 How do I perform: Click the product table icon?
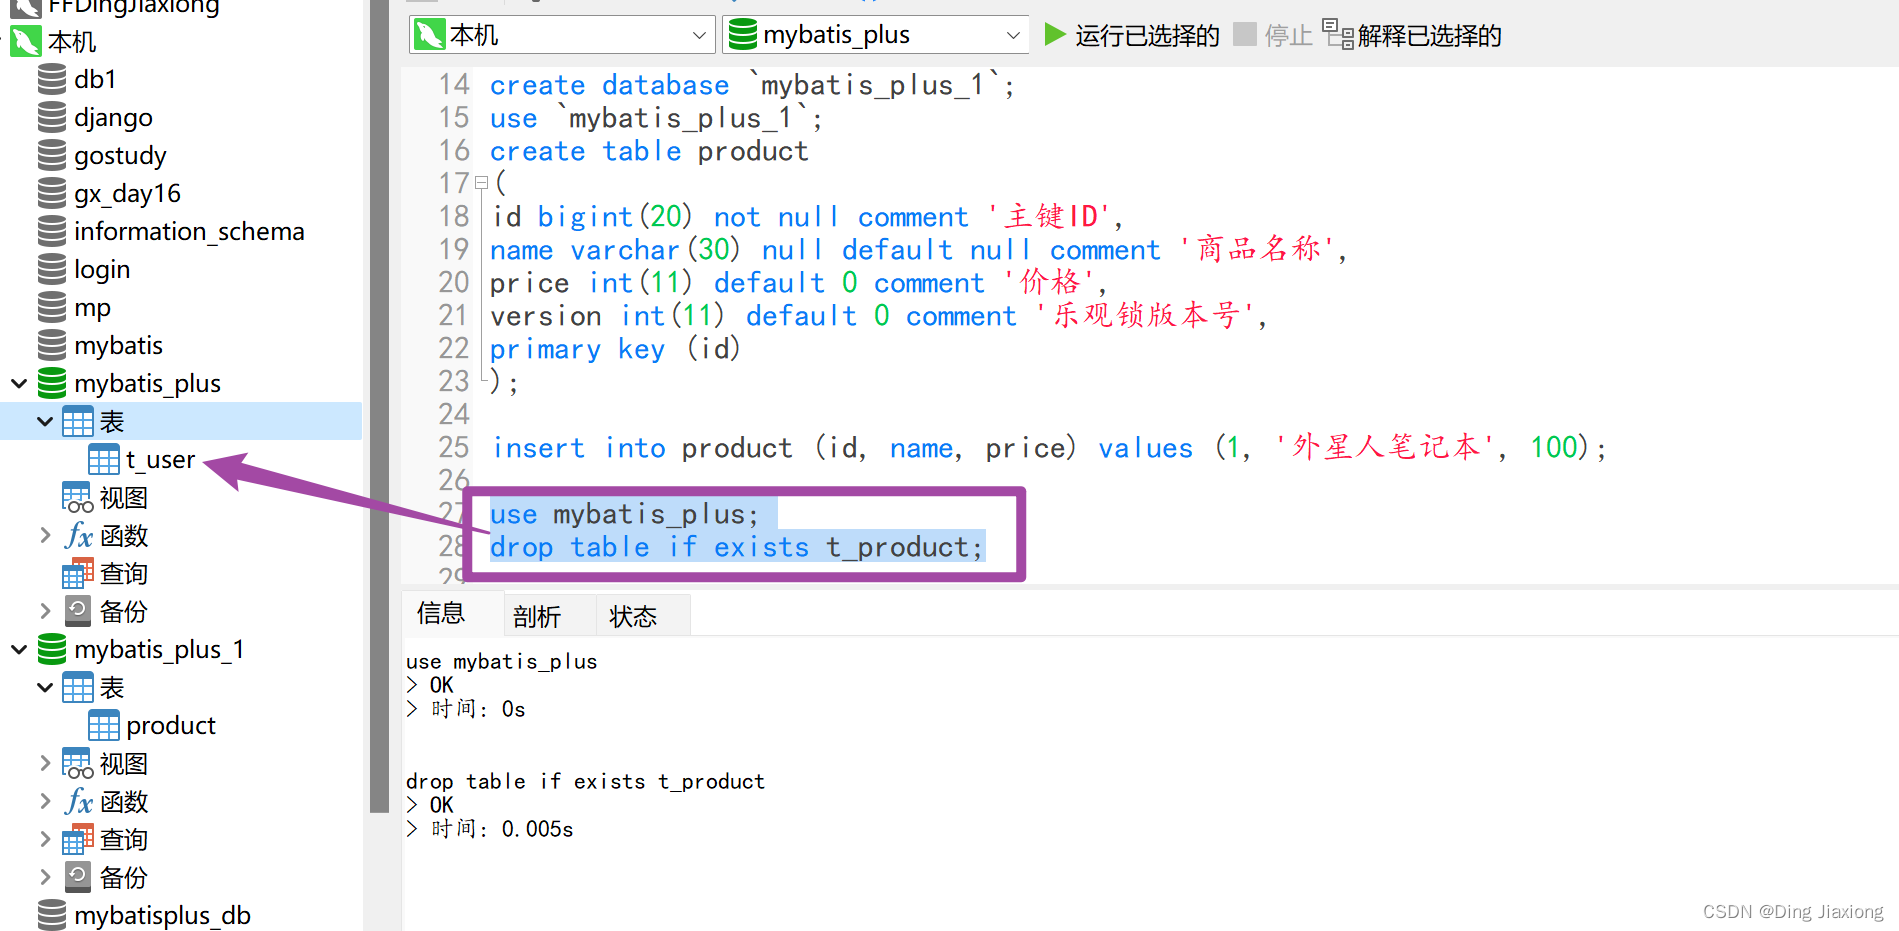coord(104,725)
